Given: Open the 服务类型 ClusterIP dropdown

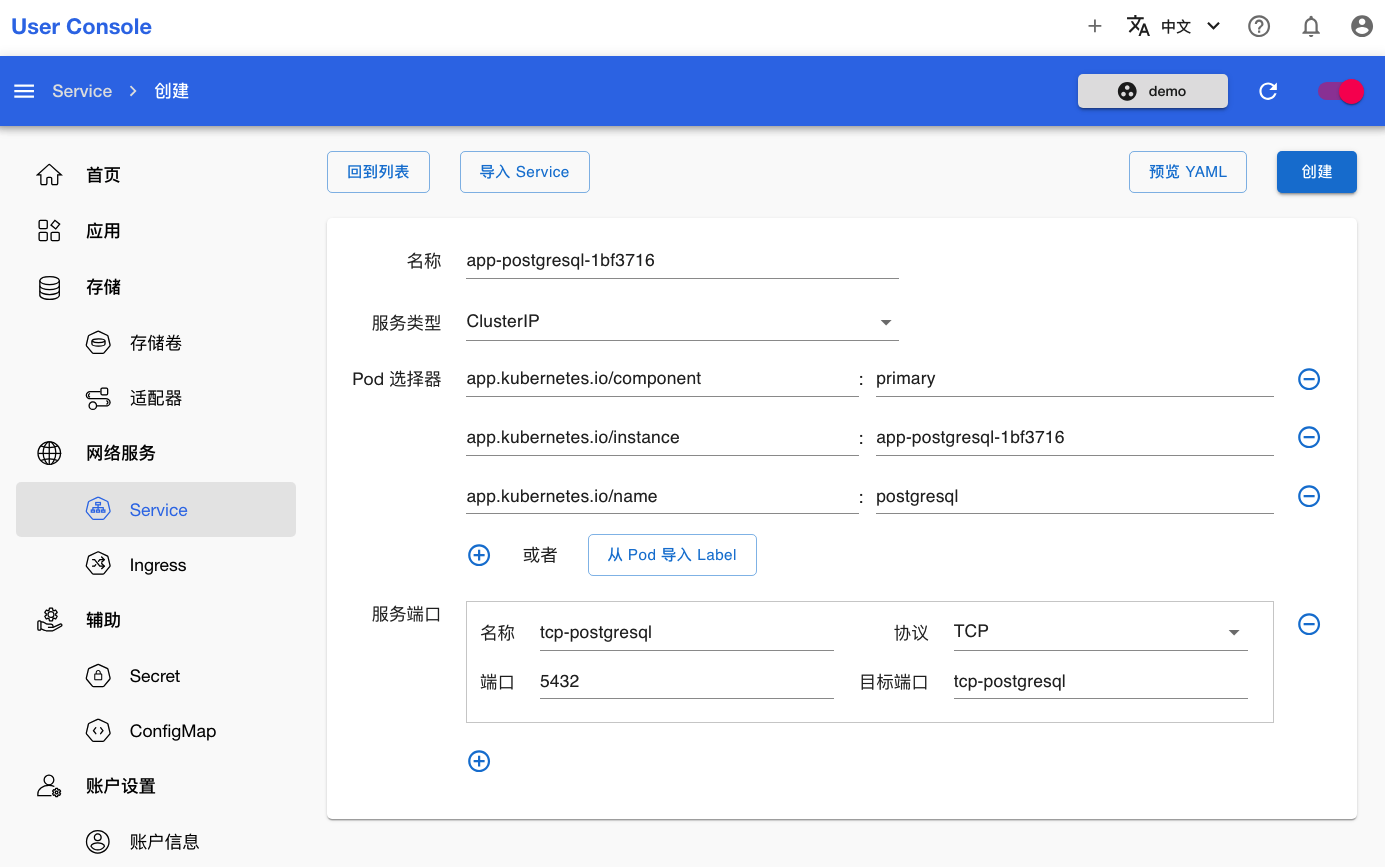Looking at the screenshot, I should pos(682,322).
